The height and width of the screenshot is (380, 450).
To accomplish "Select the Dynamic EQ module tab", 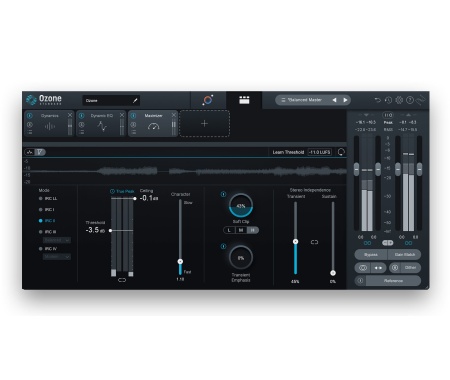I will tap(101, 123).
